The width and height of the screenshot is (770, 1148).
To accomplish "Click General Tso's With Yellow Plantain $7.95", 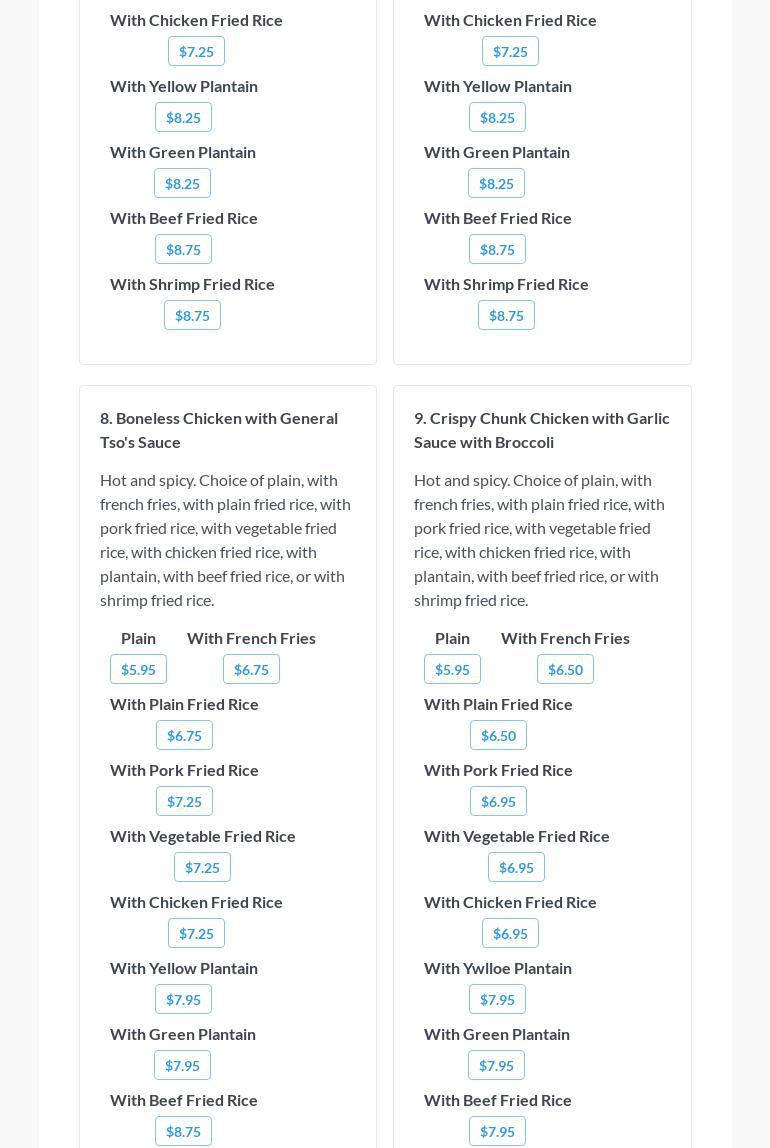I will coord(183,999).
